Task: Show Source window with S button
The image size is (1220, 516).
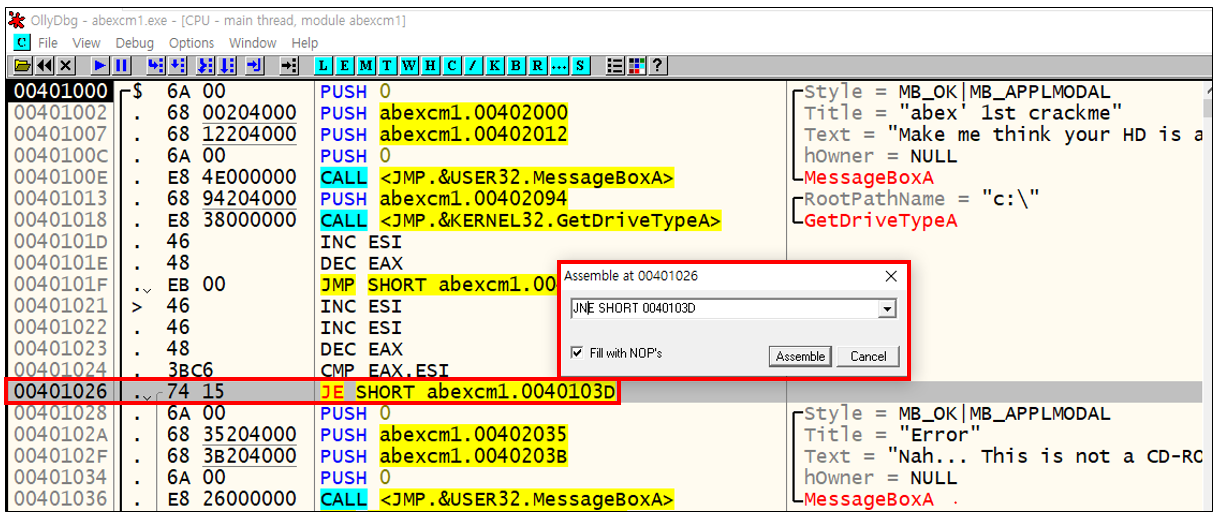Action: [580, 66]
